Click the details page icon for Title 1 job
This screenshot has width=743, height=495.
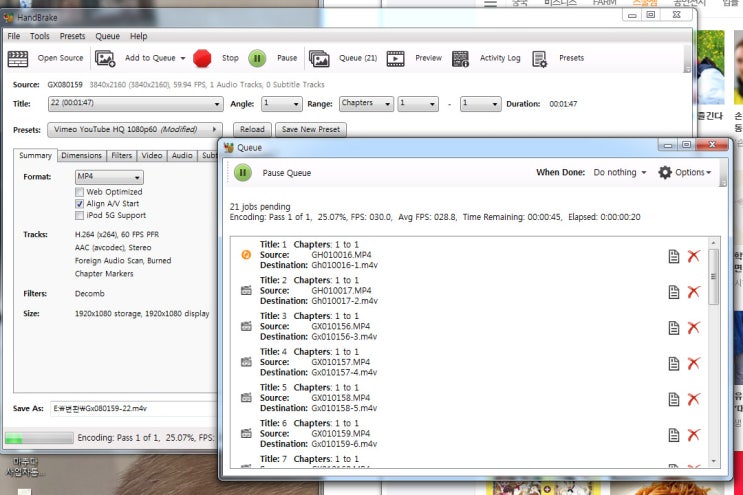tap(673, 256)
